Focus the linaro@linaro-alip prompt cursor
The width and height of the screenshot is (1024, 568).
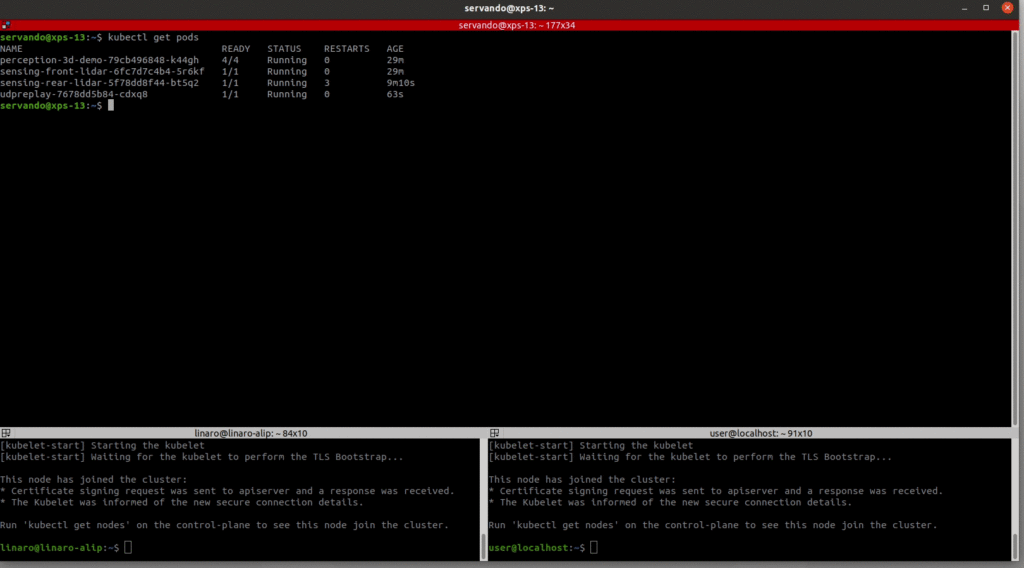pyautogui.click(x=128, y=548)
